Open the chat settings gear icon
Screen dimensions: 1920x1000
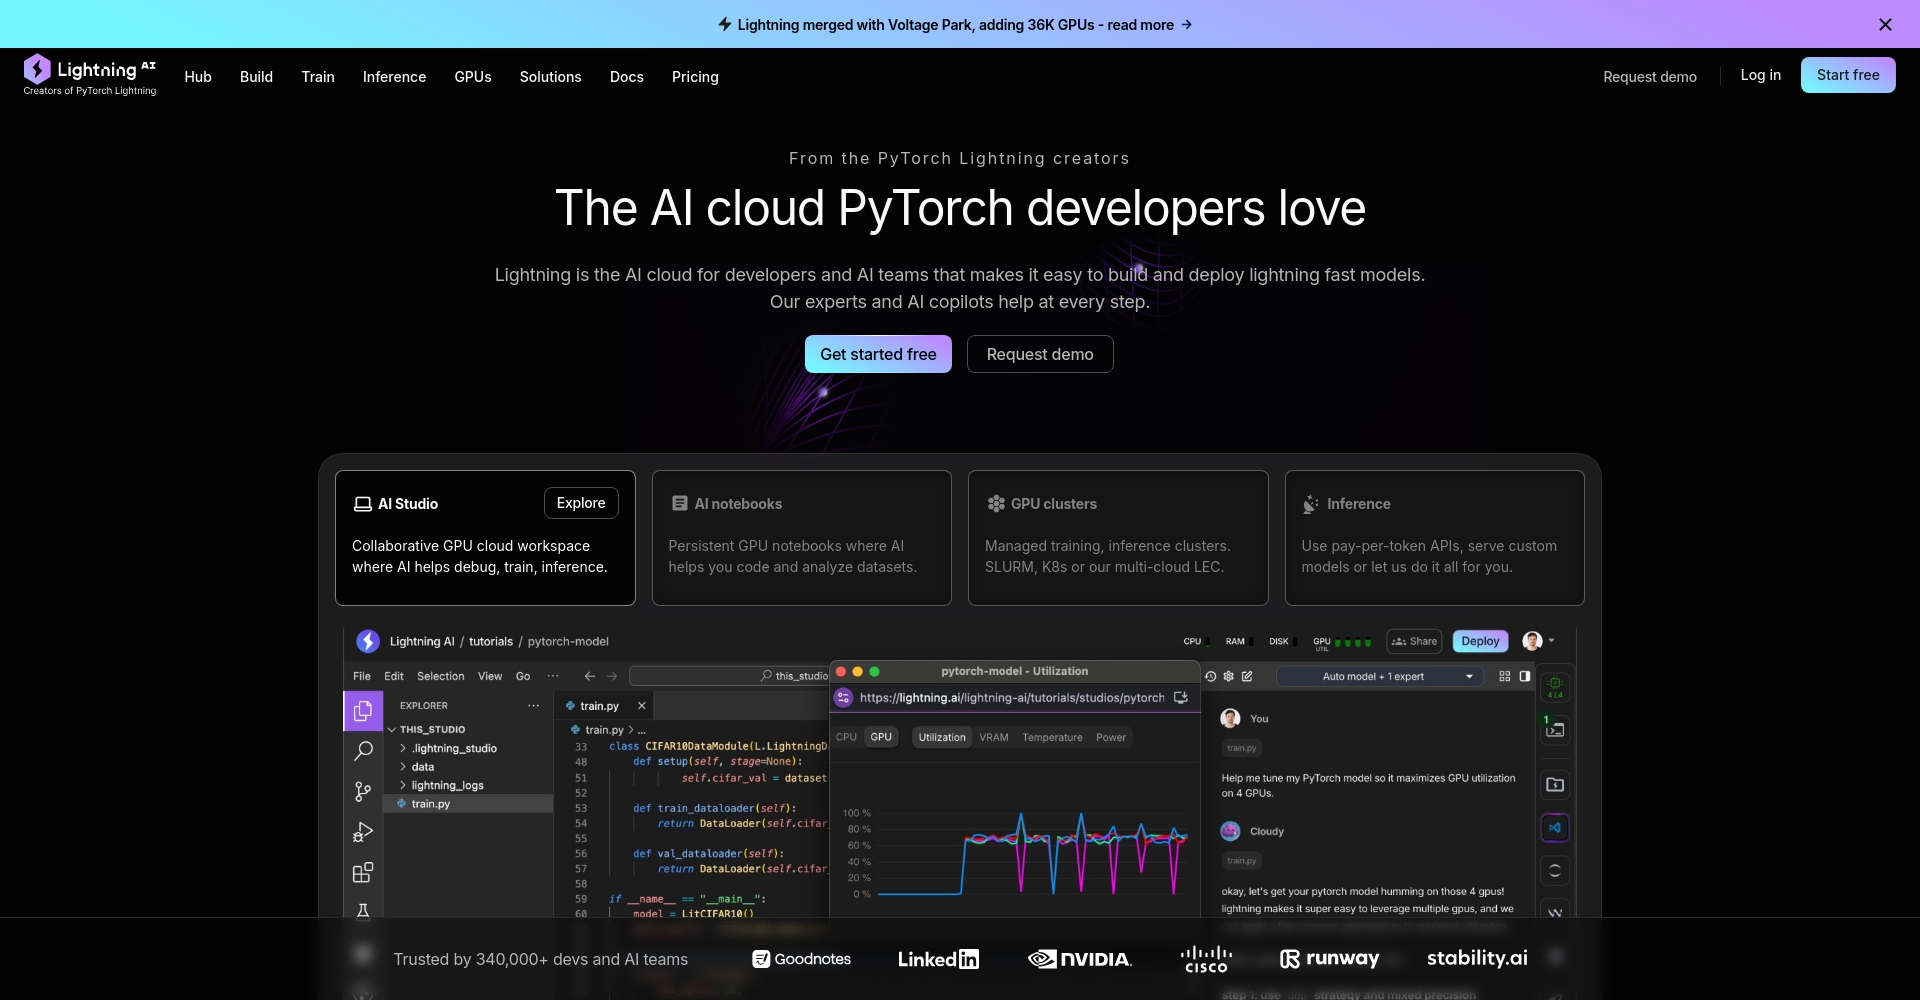(x=1229, y=677)
